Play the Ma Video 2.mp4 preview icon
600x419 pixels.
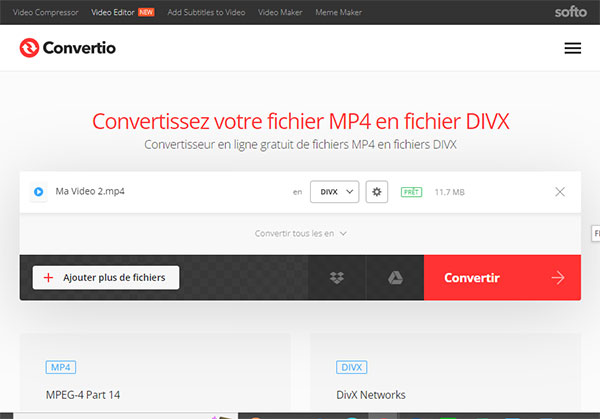click(x=38, y=192)
